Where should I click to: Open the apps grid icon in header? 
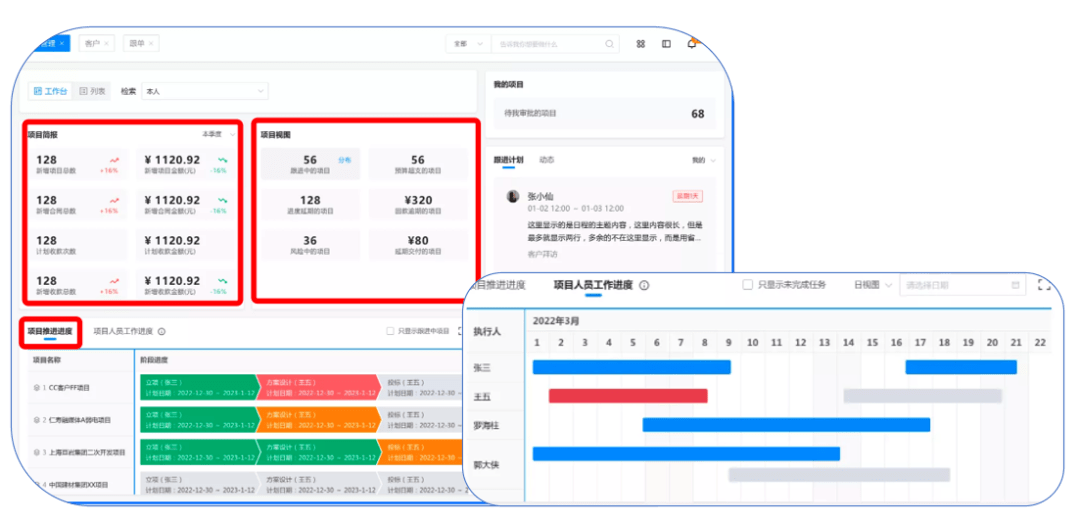(641, 44)
